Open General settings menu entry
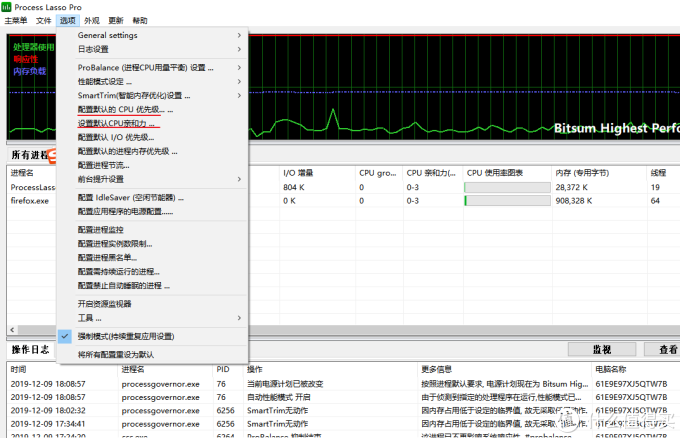Viewport: 680px width, 438px height. click(152, 35)
